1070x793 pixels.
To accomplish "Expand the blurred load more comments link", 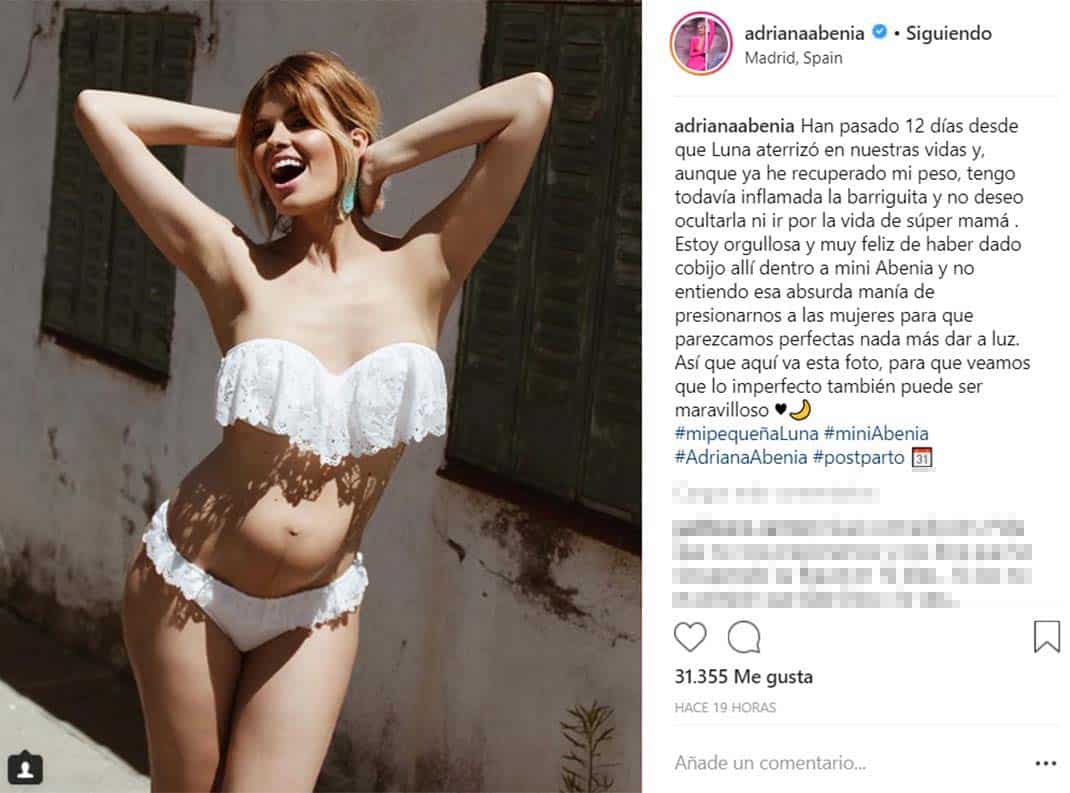I will pos(776,493).
